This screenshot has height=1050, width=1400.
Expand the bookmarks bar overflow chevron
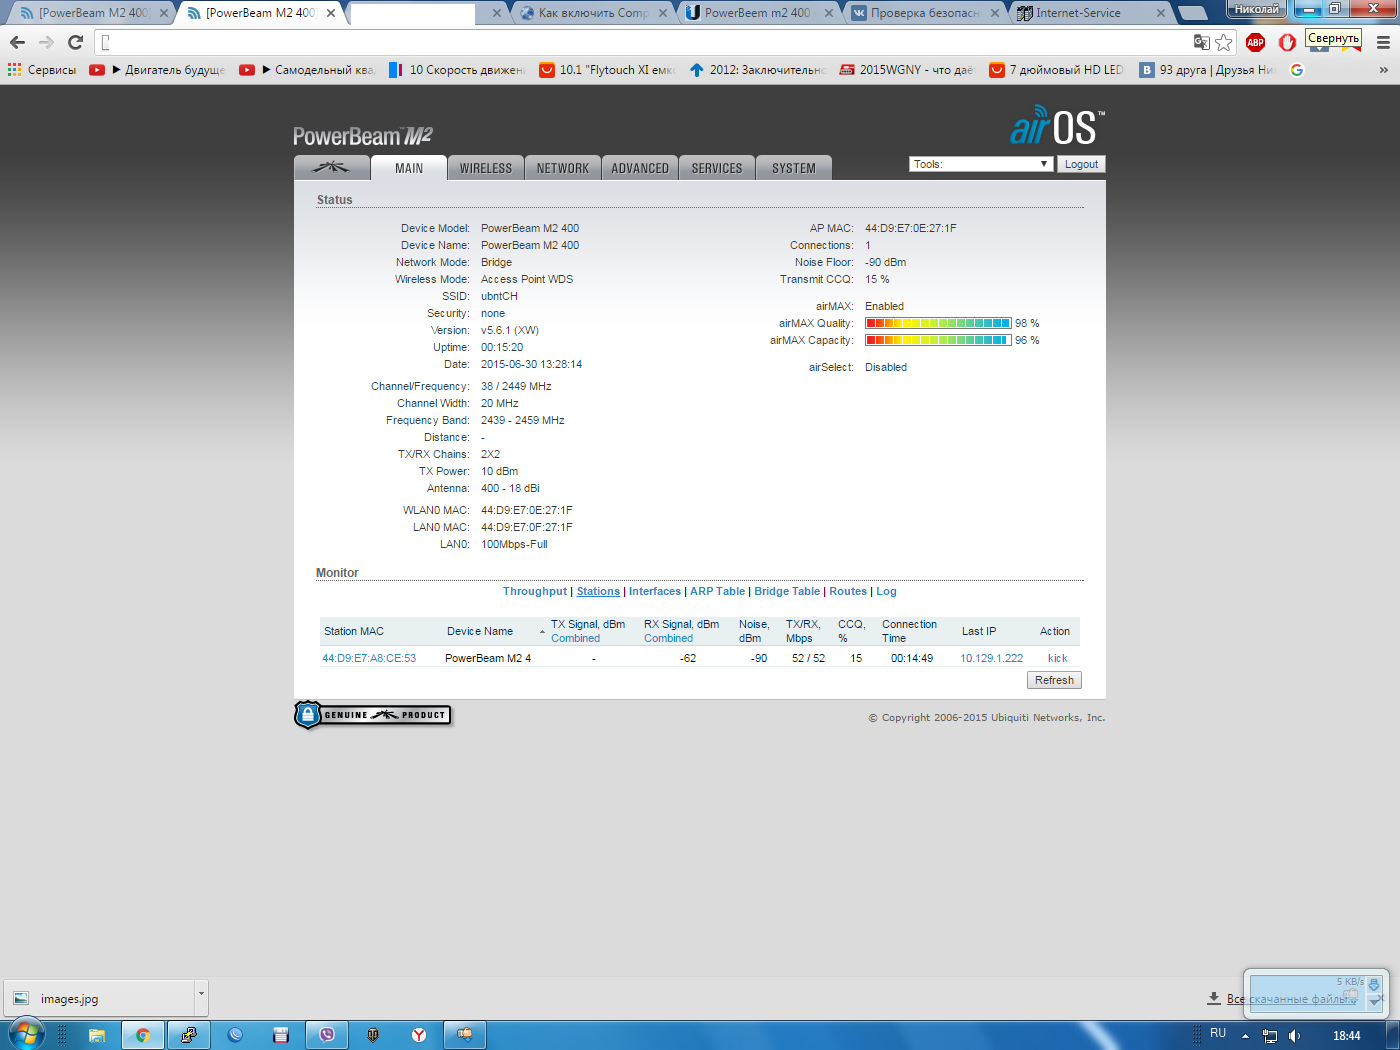pos(1383,70)
